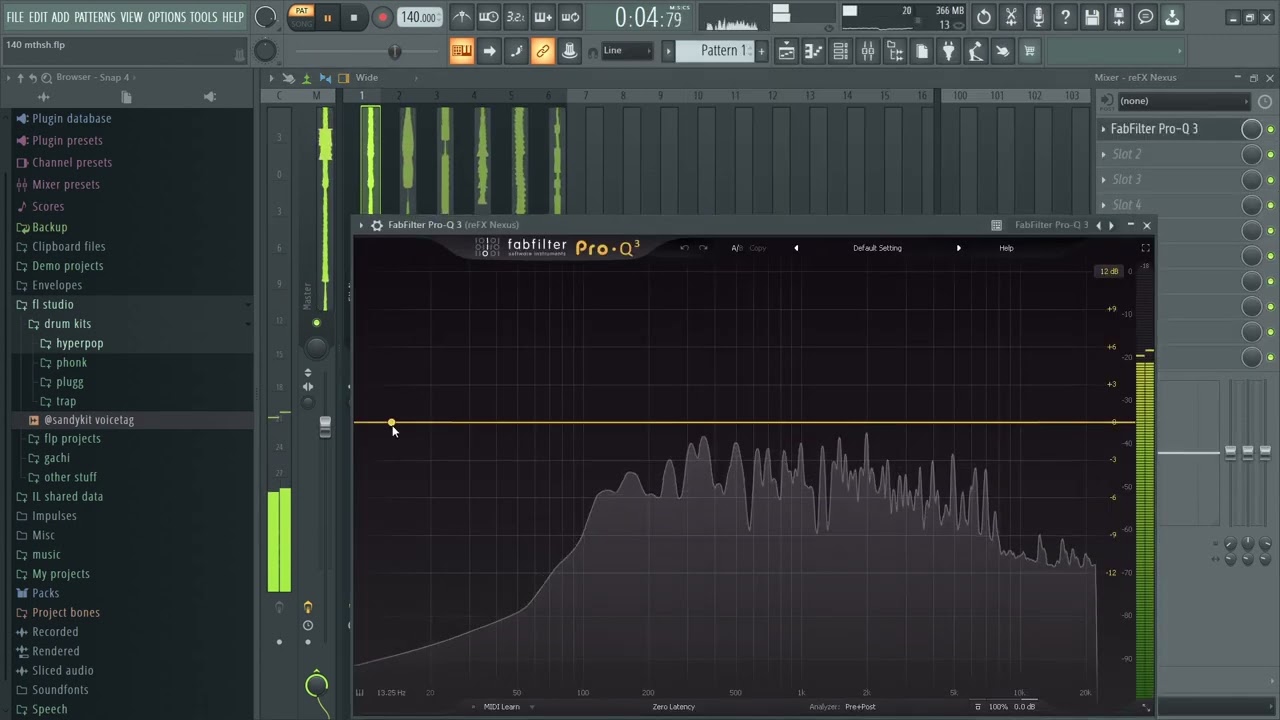Screen dimensions: 1280x720
Task: Open the Packs folder in browser
Action: (x=45, y=593)
